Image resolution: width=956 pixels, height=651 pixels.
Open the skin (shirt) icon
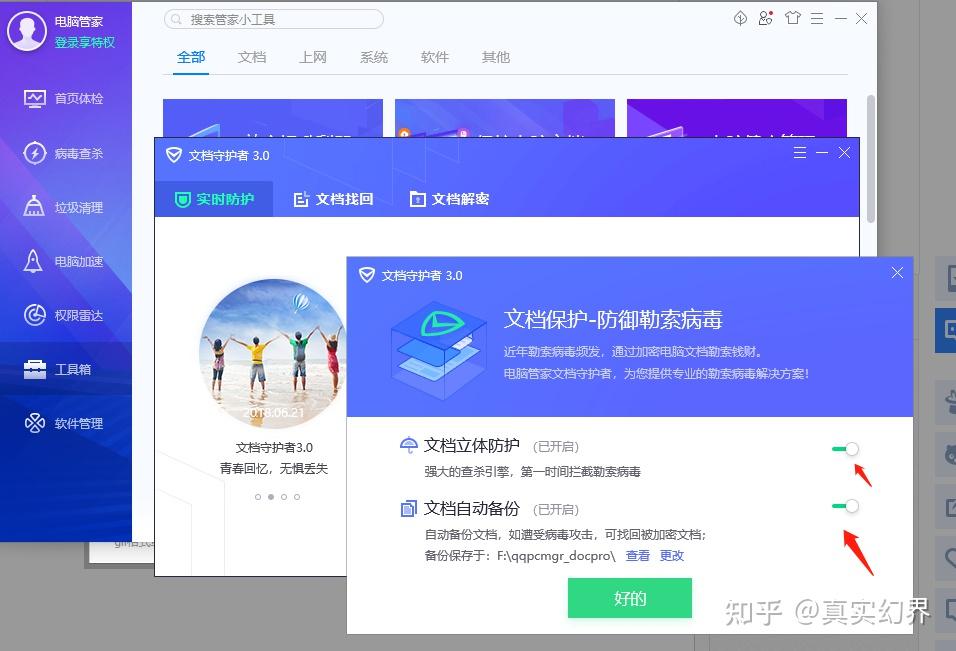pyautogui.click(x=793, y=18)
